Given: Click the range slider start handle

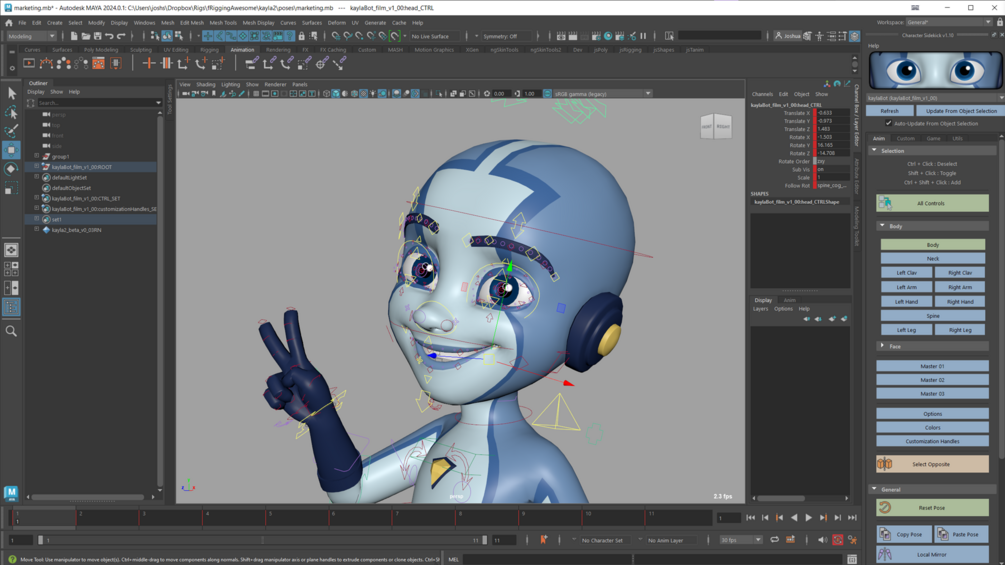Looking at the screenshot, I should click(x=41, y=540).
